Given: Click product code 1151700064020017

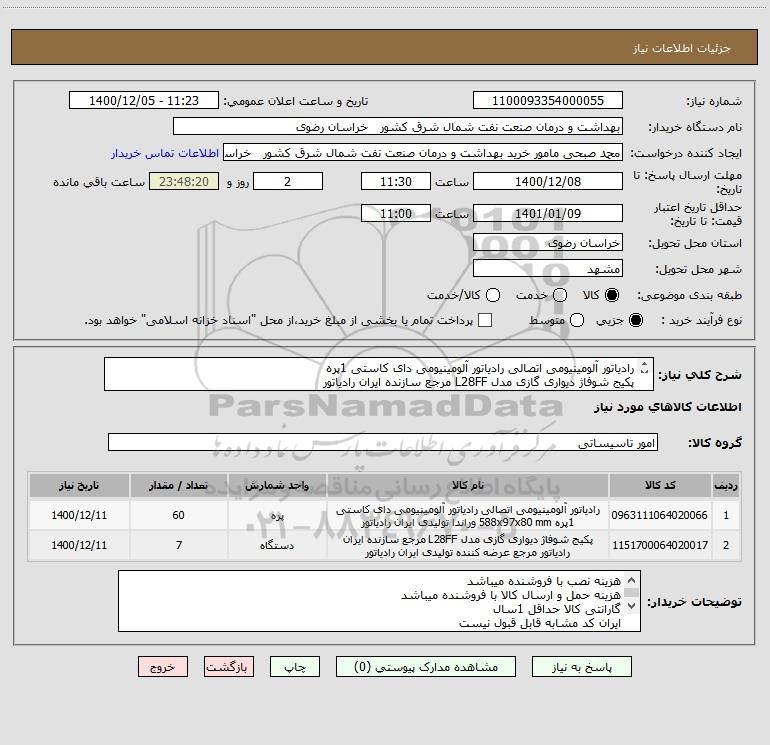Looking at the screenshot, I should coord(660,545).
